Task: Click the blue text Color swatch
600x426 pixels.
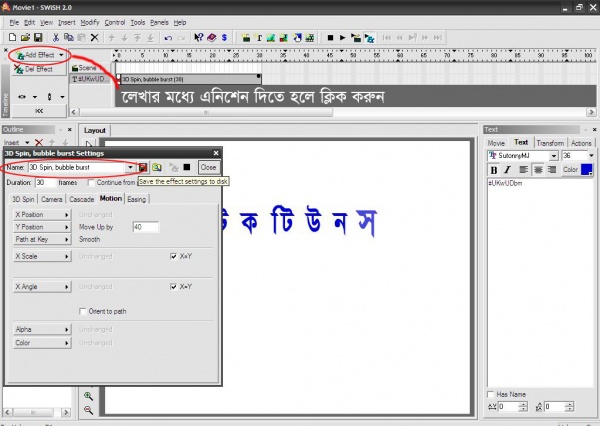Action: [587, 169]
